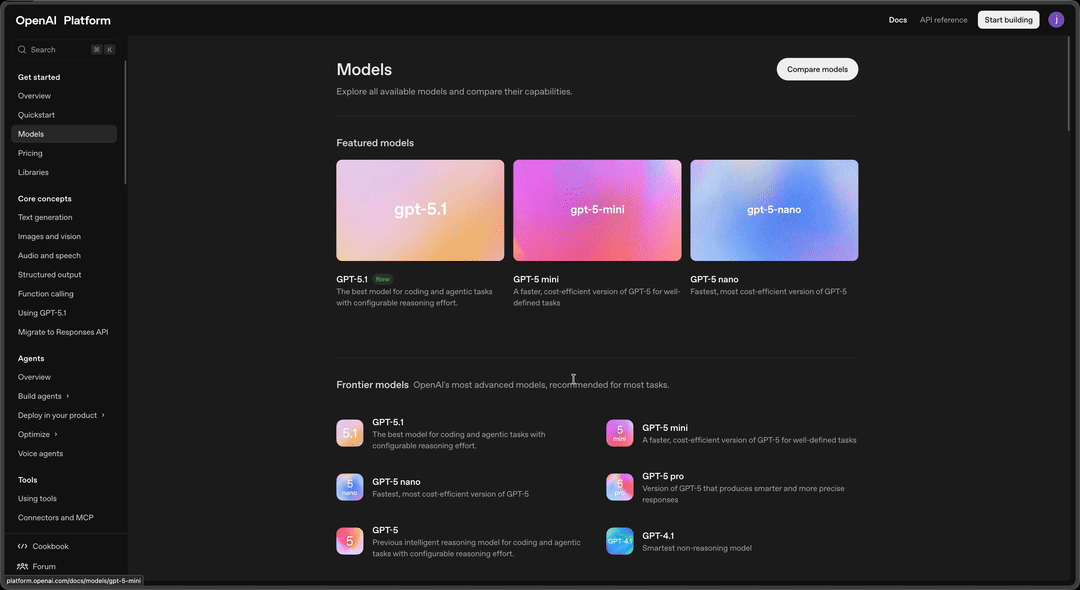Screen dimensions: 1080x590
Task: Click the GPT-5 pro model icon
Action: (619, 487)
